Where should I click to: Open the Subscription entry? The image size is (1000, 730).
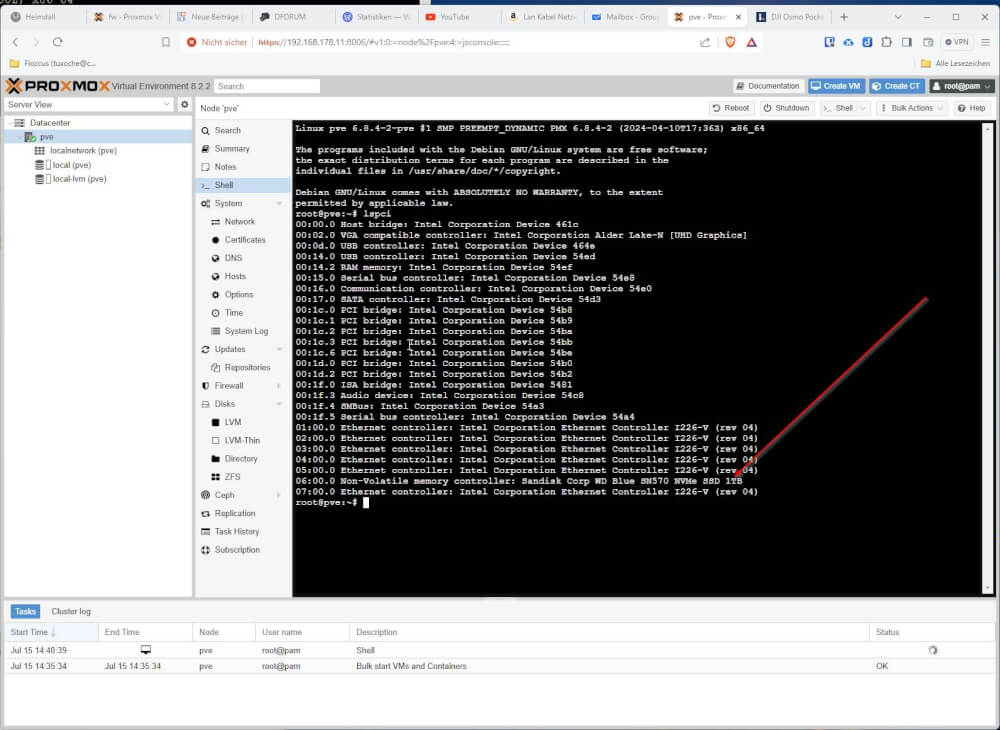237,550
